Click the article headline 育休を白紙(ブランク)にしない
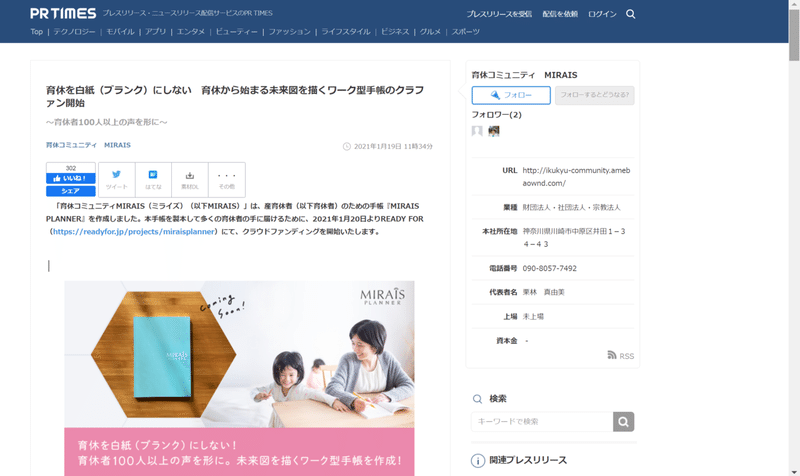The width and height of the screenshot is (800, 476). (x=235, y=96)
